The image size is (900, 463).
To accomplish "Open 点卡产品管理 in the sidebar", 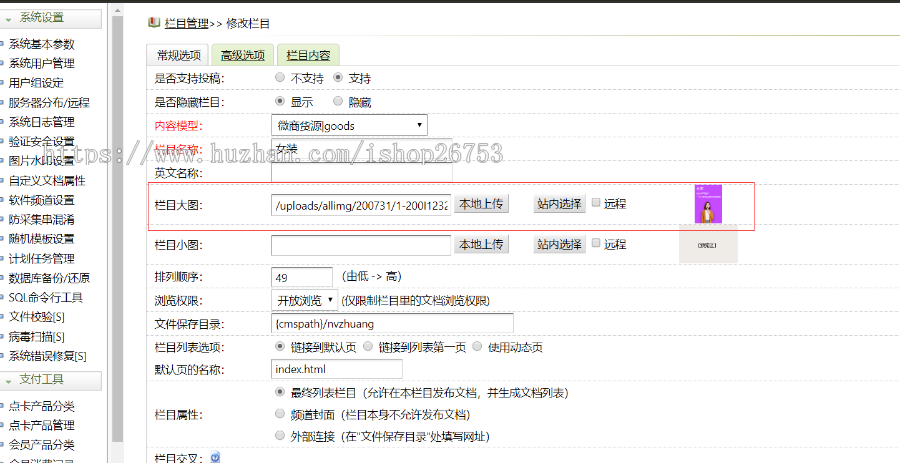I will click(41, 425).
